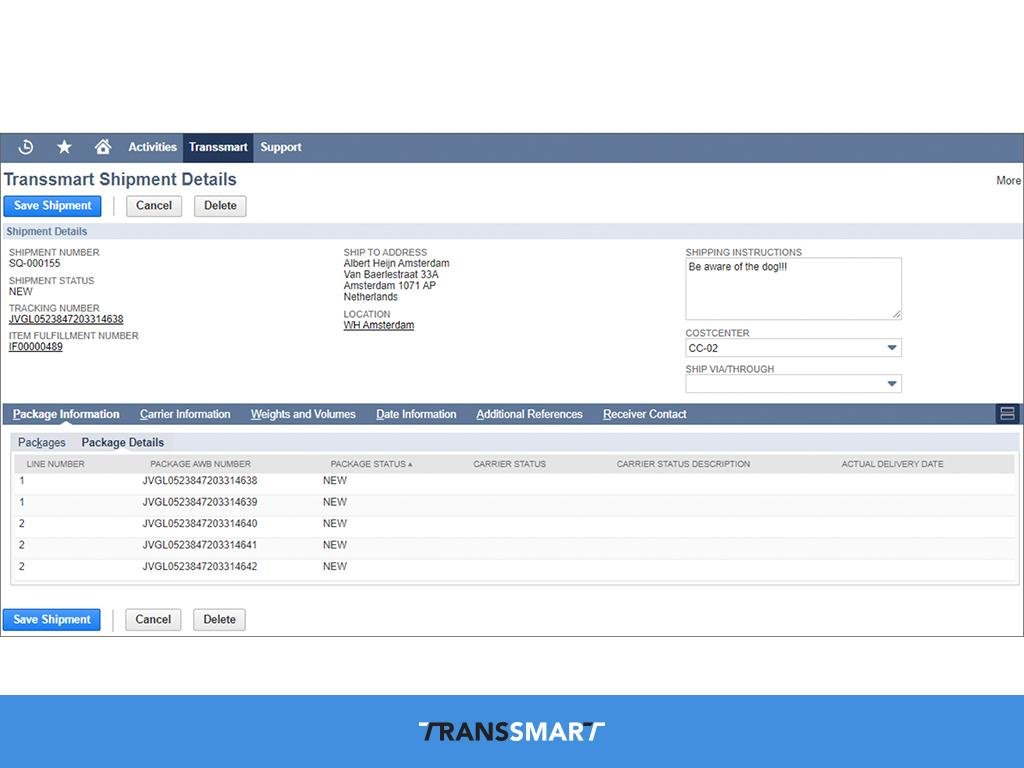Select row with AWB JVGL0523847203314640
This screenshot has height=768, width=1024.
click(515, 524)
